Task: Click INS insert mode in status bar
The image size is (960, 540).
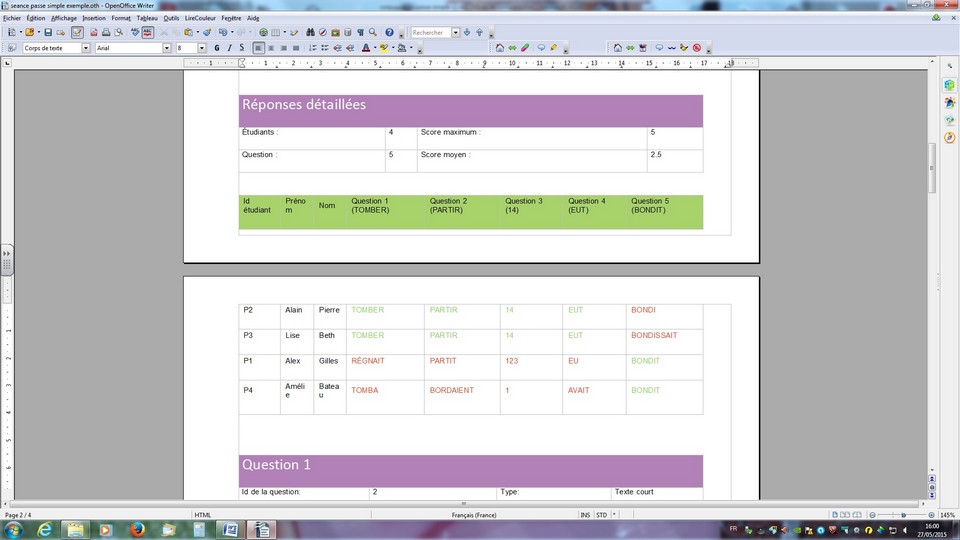Action: 585,515
